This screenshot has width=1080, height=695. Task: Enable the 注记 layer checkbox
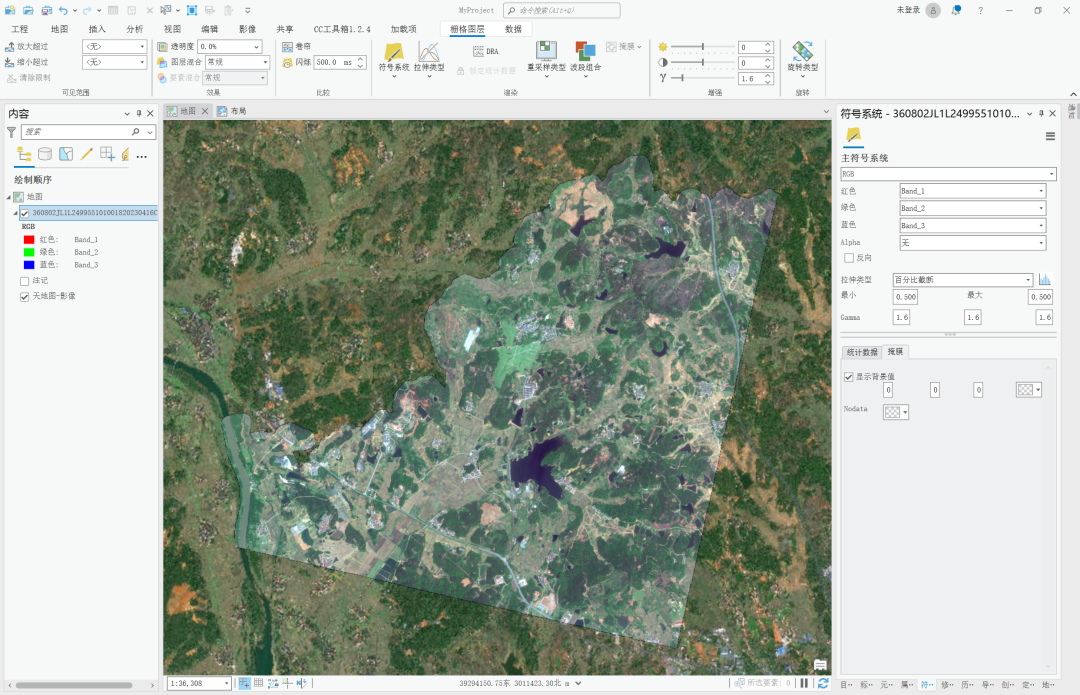point(25,281)
